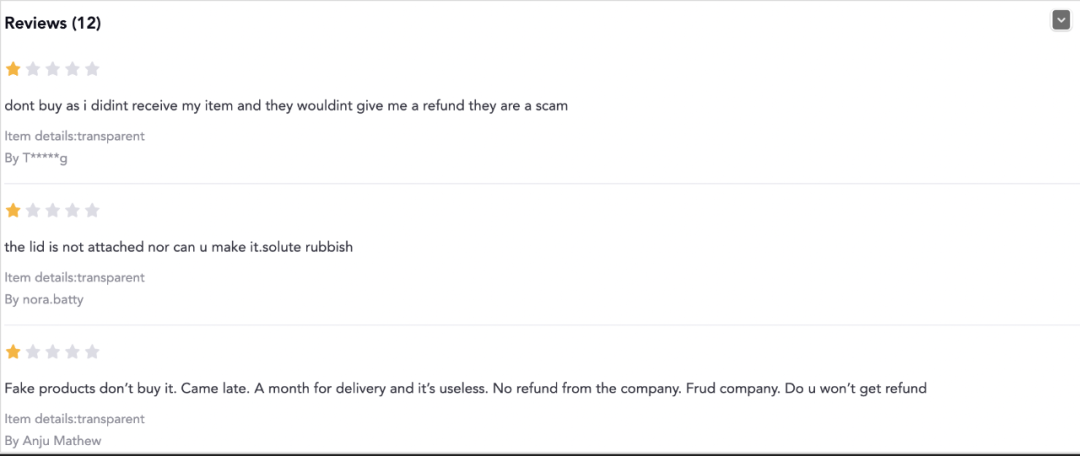This screenshot has height=456, width=1080.
Task: Click the gold star in nora.batty's review
Action: (x=13, y=210)
